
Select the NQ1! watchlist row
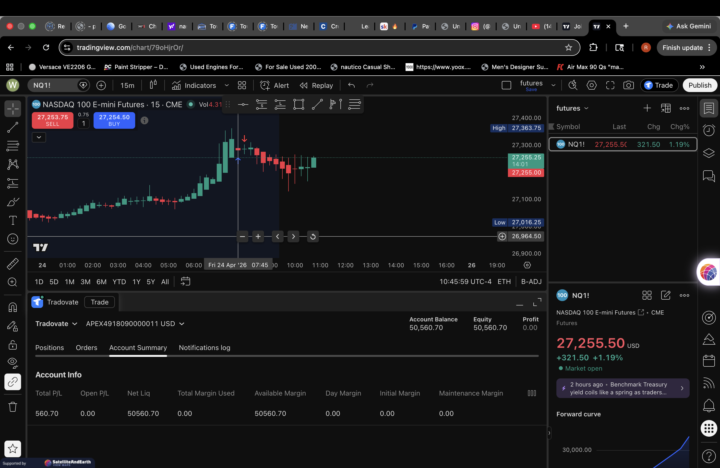coord(623,144)
